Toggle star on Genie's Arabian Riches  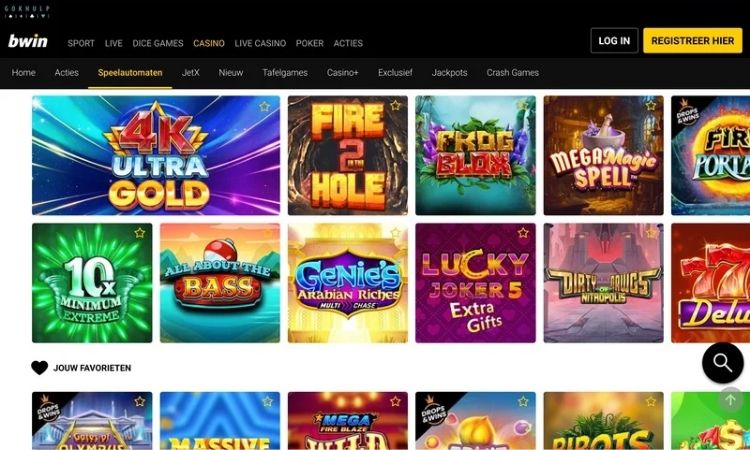(395, 233)
